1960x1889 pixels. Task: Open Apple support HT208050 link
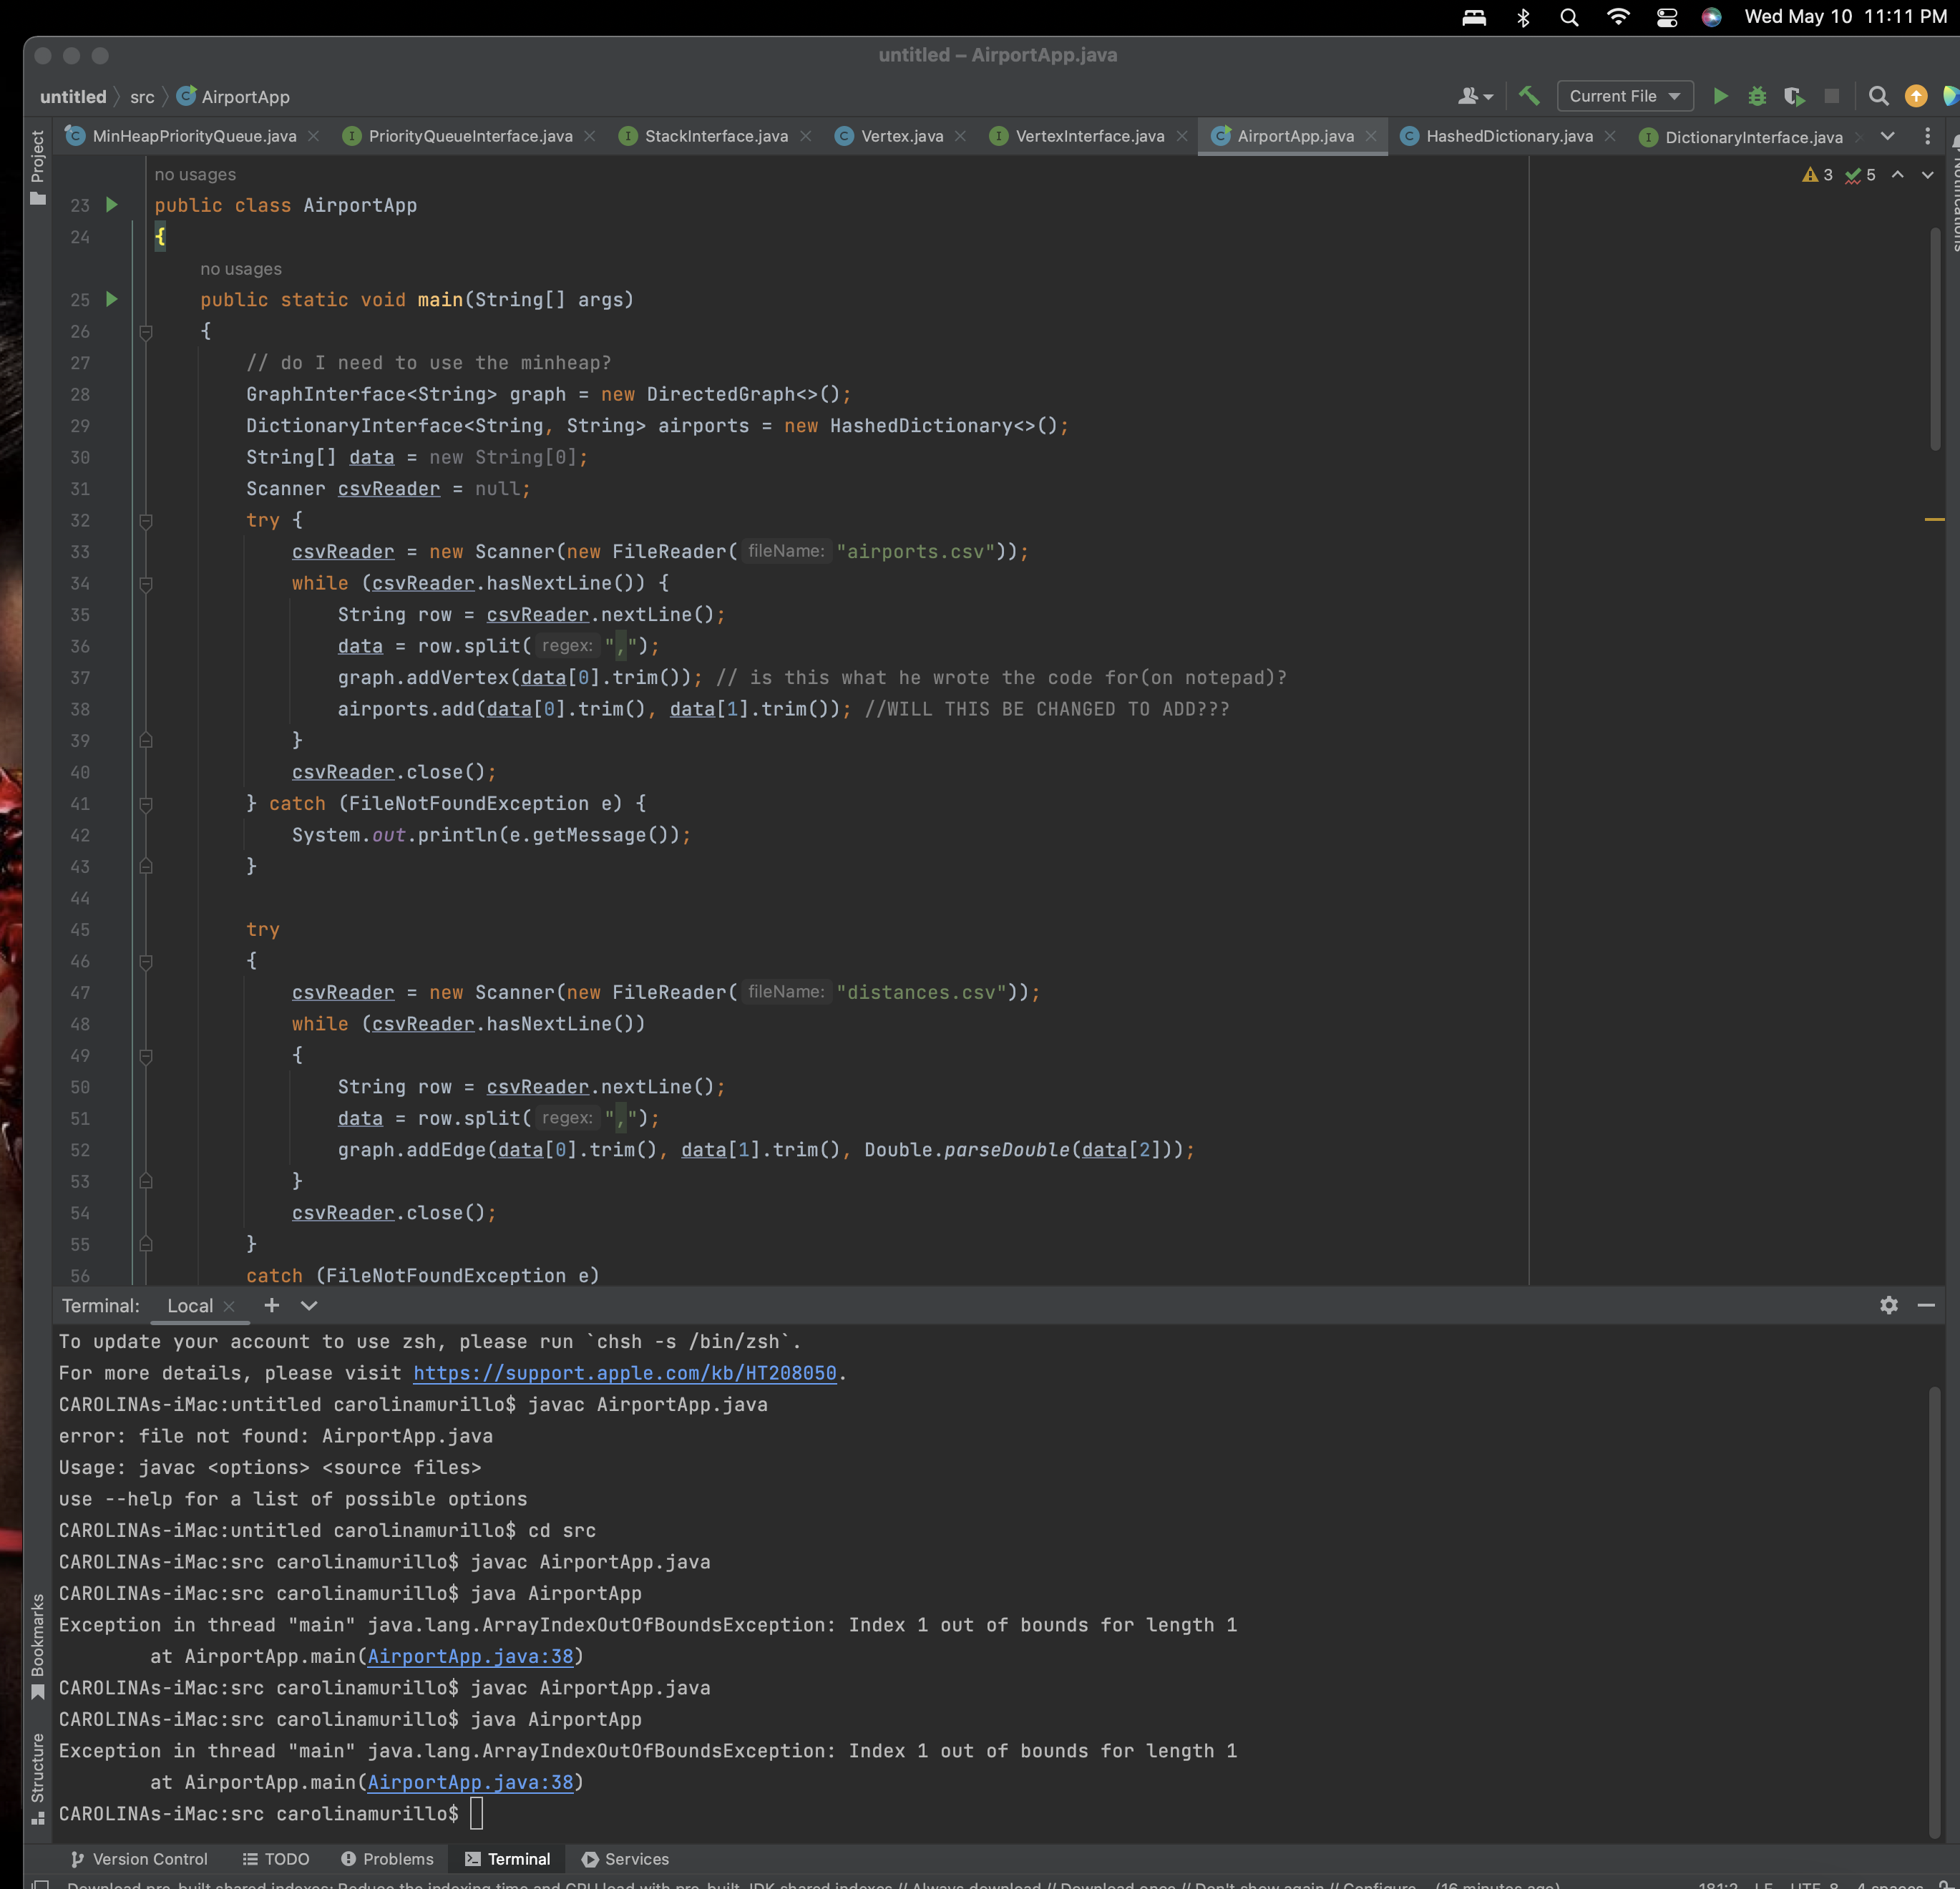pyautogui.click(x=625, y=1373)
